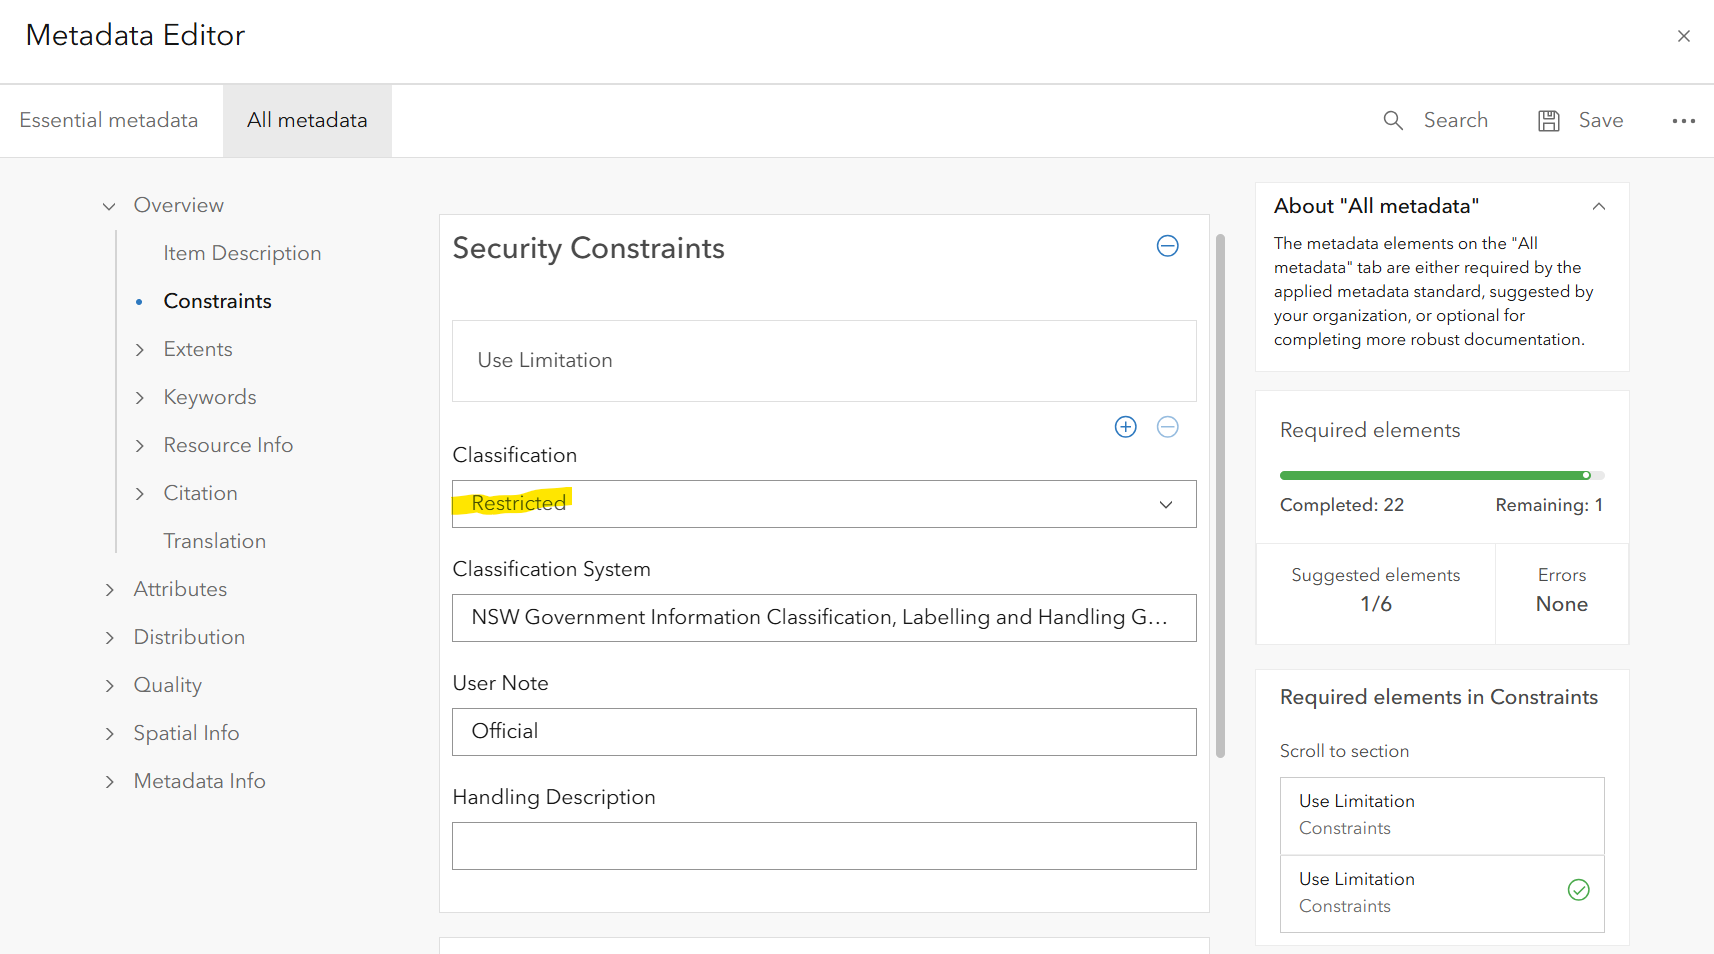Click the Security Constraints heading
The image size is (1714, 954).
point(588,248)
